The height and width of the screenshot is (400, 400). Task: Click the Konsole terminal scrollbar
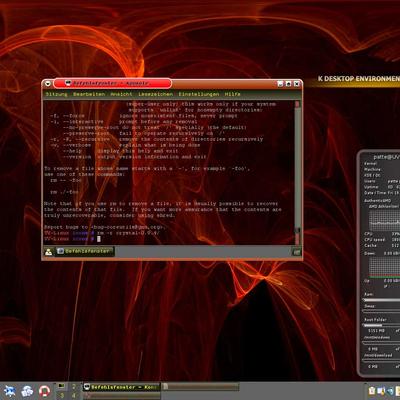[297, 172]
